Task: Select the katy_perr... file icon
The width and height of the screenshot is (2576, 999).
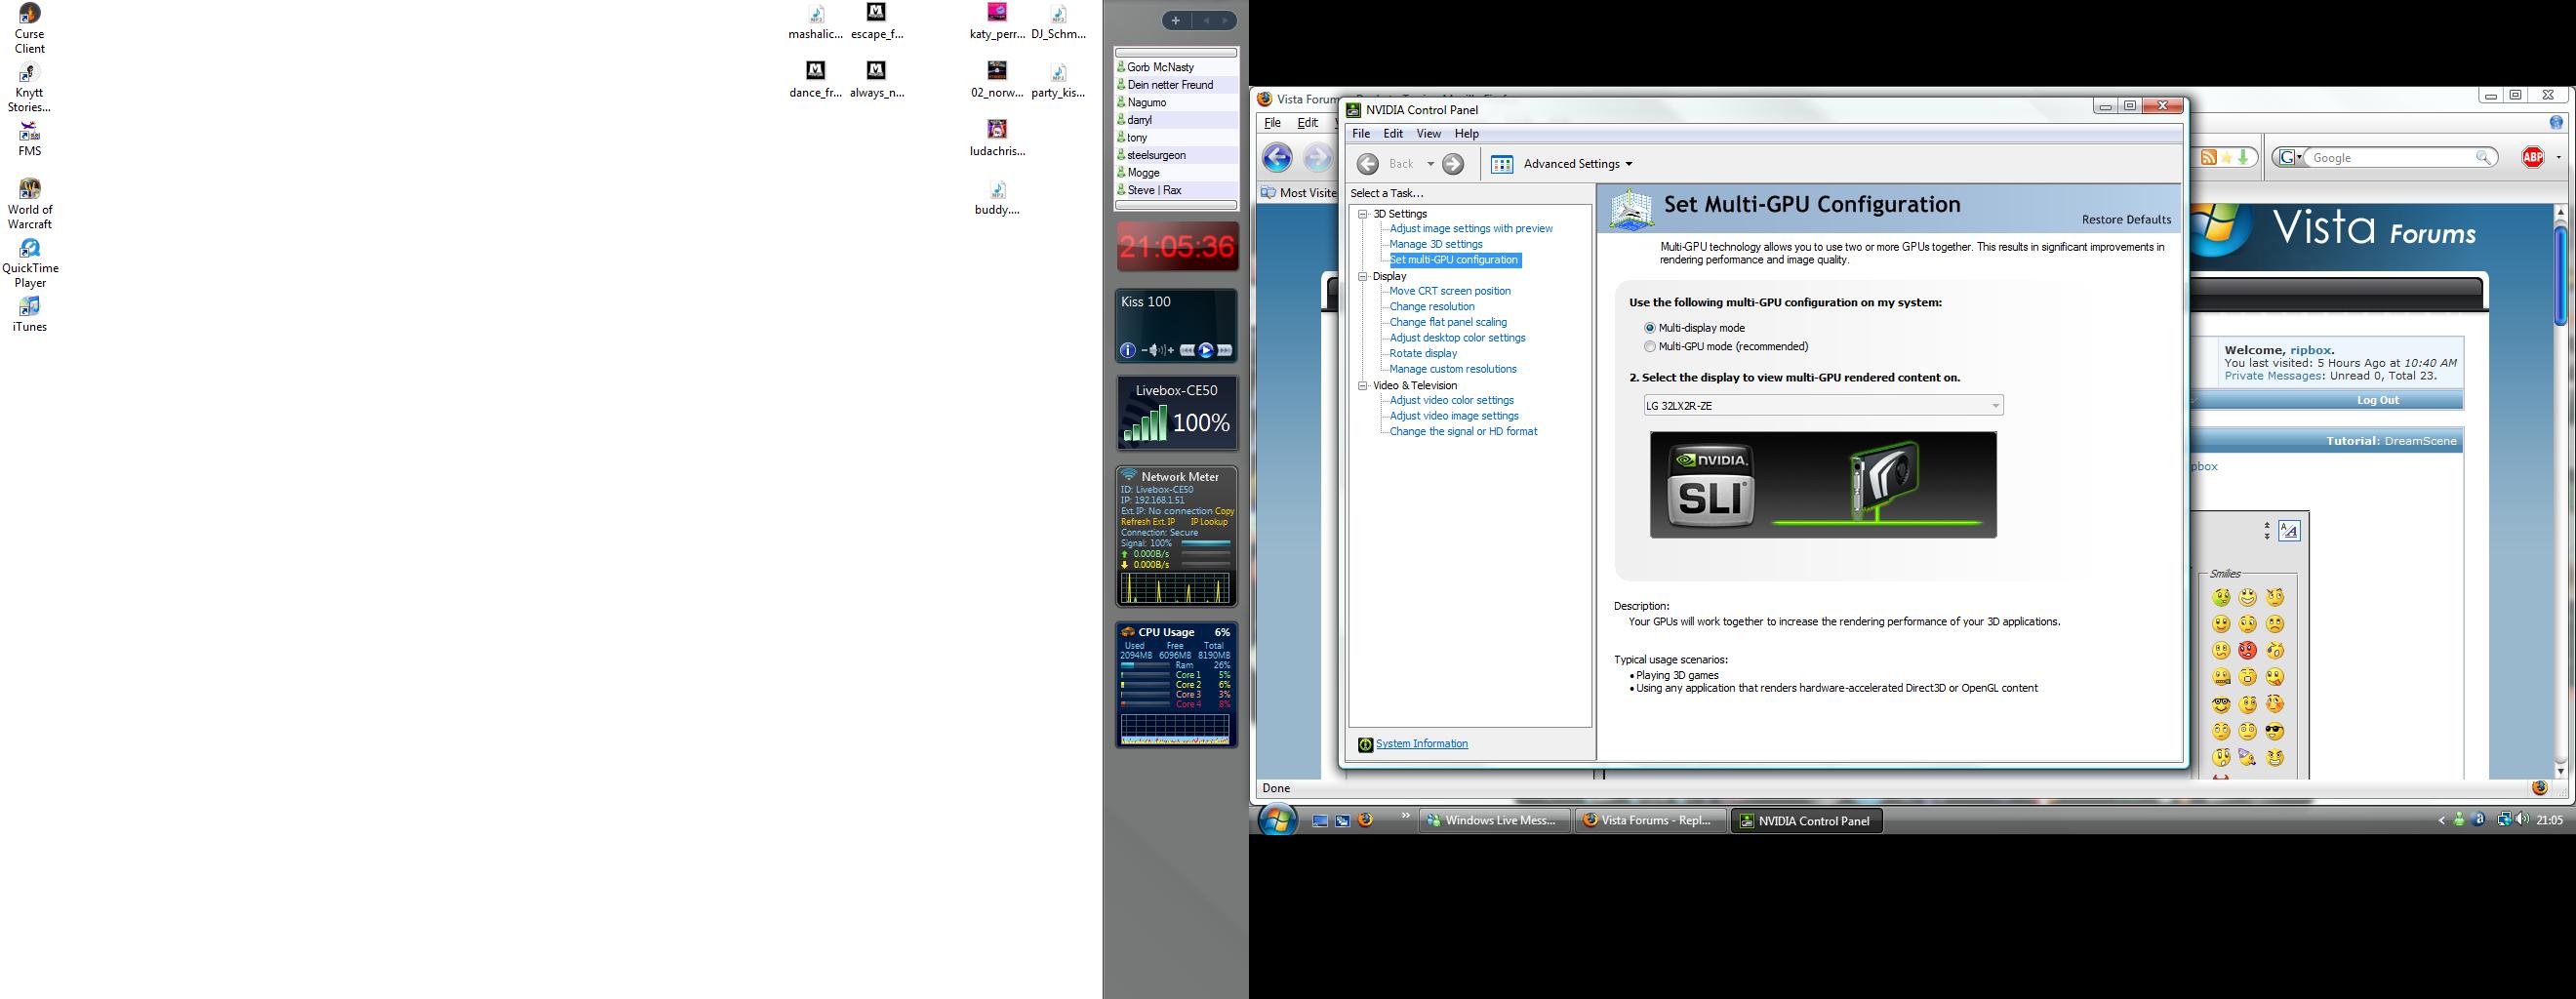Action: (x=997, y=22)
